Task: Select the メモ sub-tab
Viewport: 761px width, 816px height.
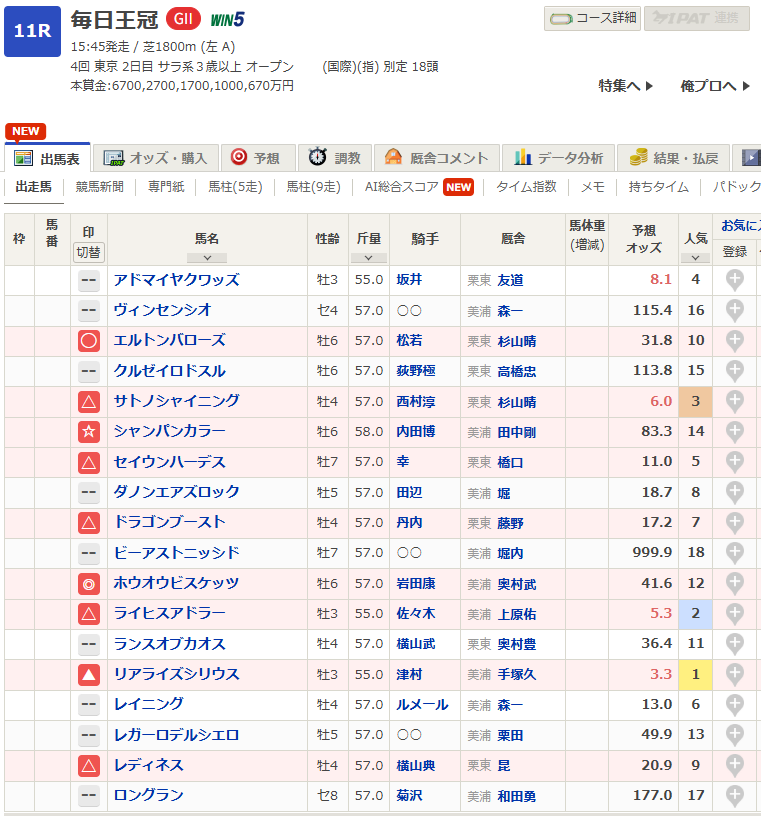Action: (x=592, y=187)
